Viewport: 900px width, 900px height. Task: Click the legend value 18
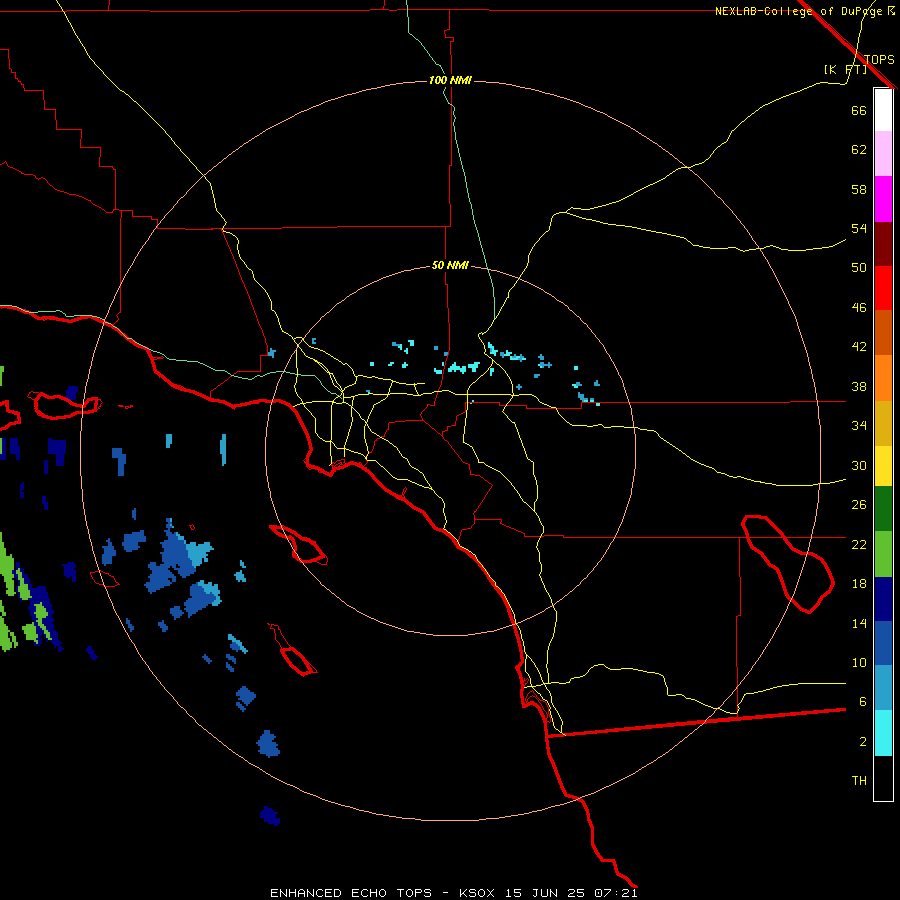click(859, 584)
